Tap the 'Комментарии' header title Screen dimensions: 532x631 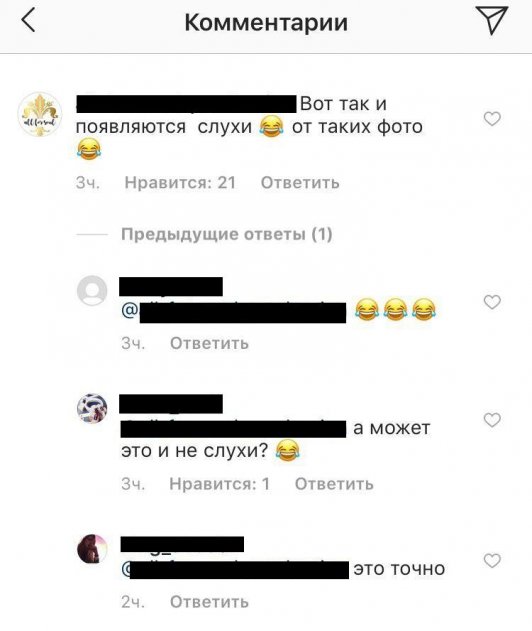266,23
